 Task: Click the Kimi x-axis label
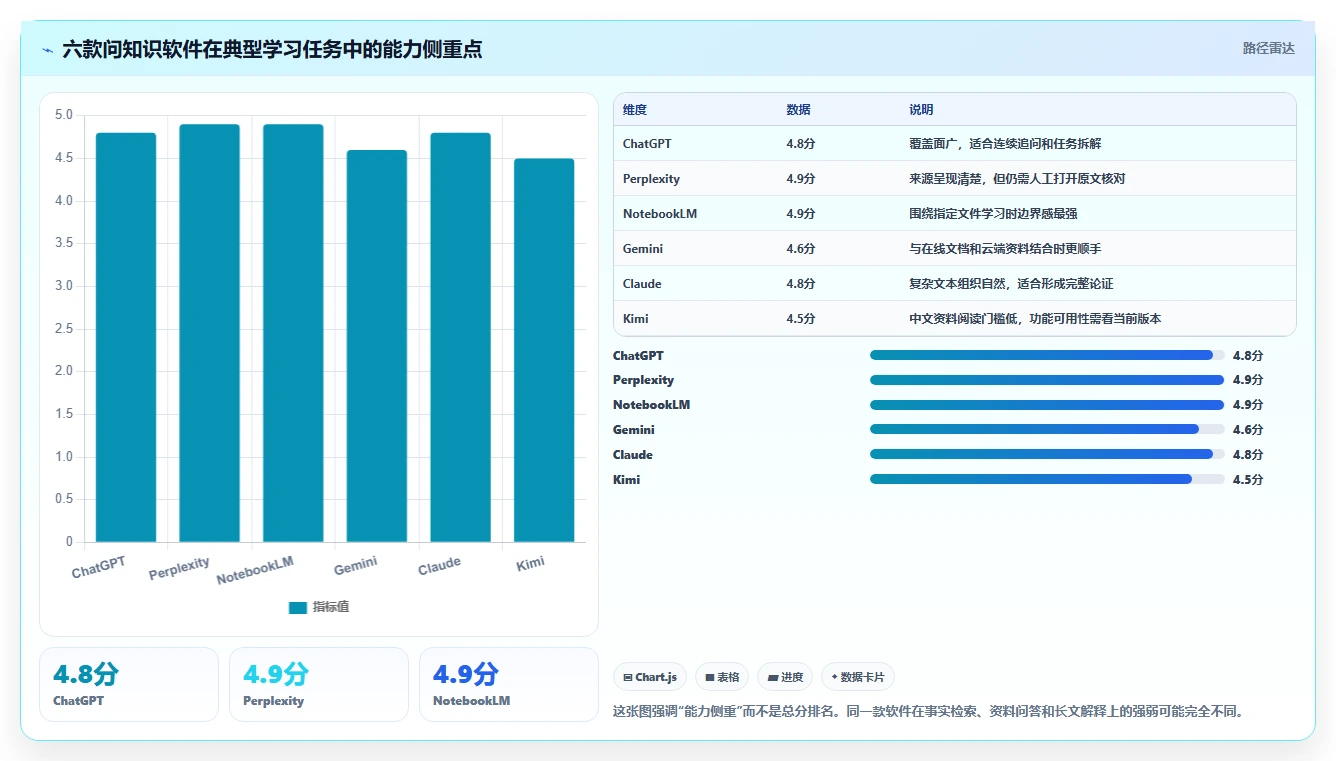coord(530,564)
